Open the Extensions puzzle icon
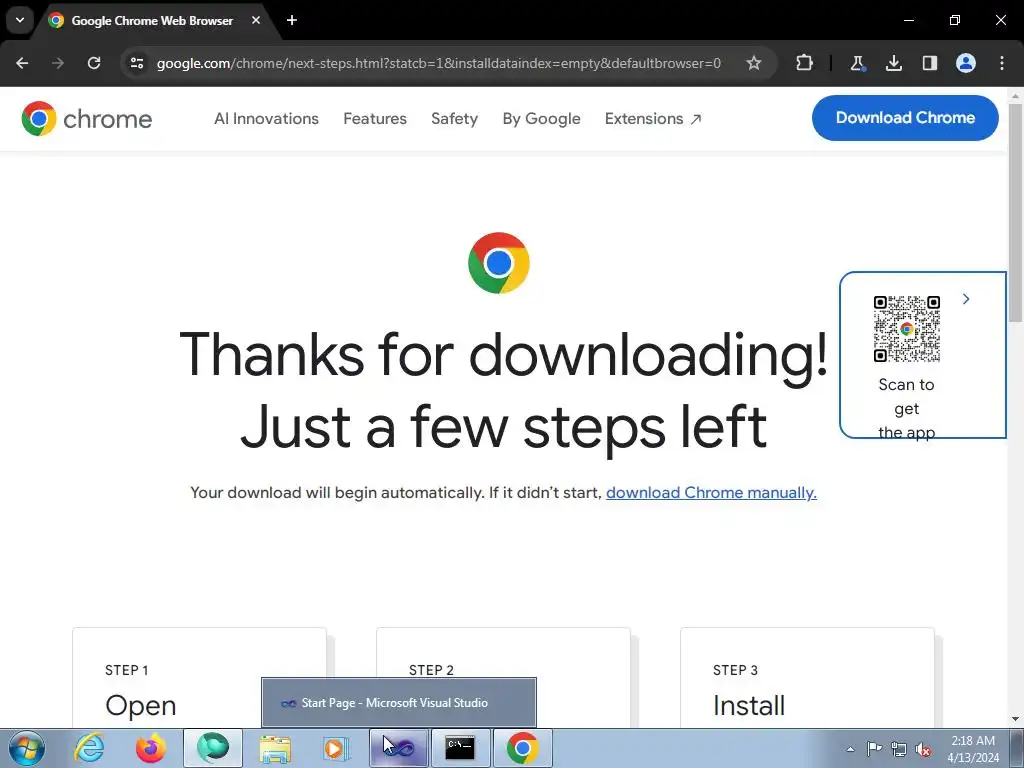This screenshot has height=768, width=1024. click(805, 63)
